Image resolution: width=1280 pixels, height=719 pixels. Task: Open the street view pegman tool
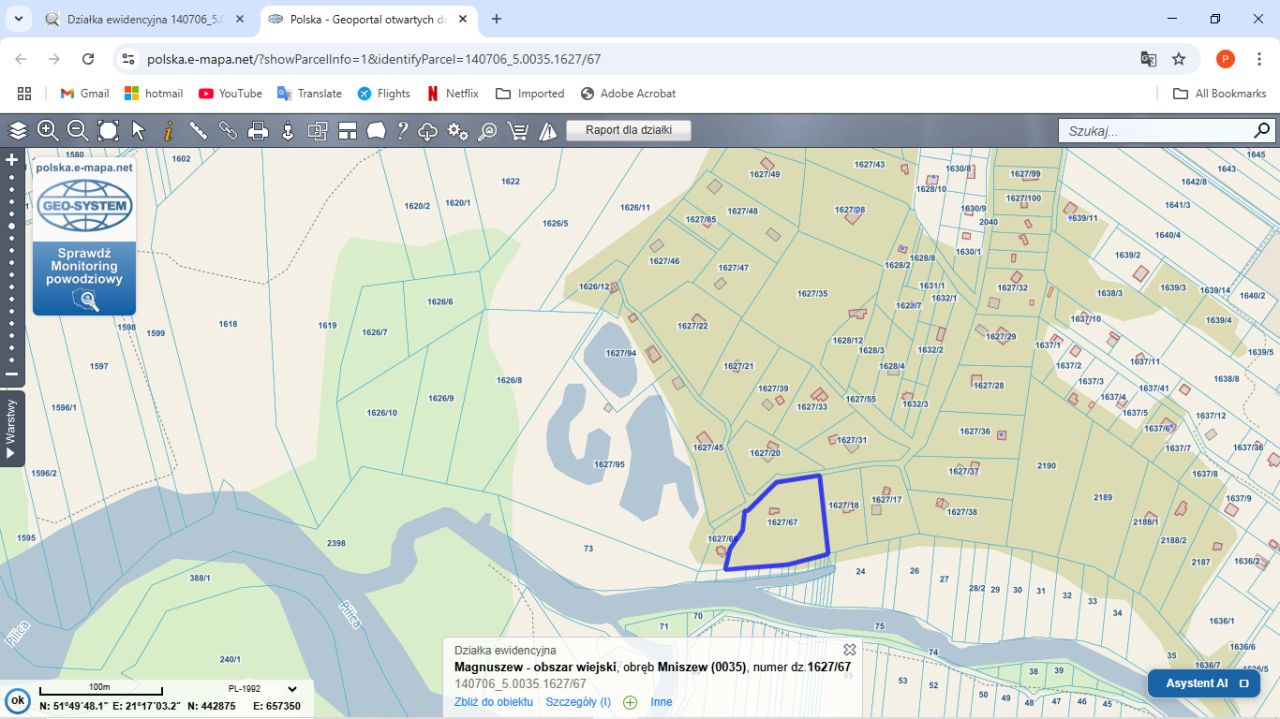(288, 130)
